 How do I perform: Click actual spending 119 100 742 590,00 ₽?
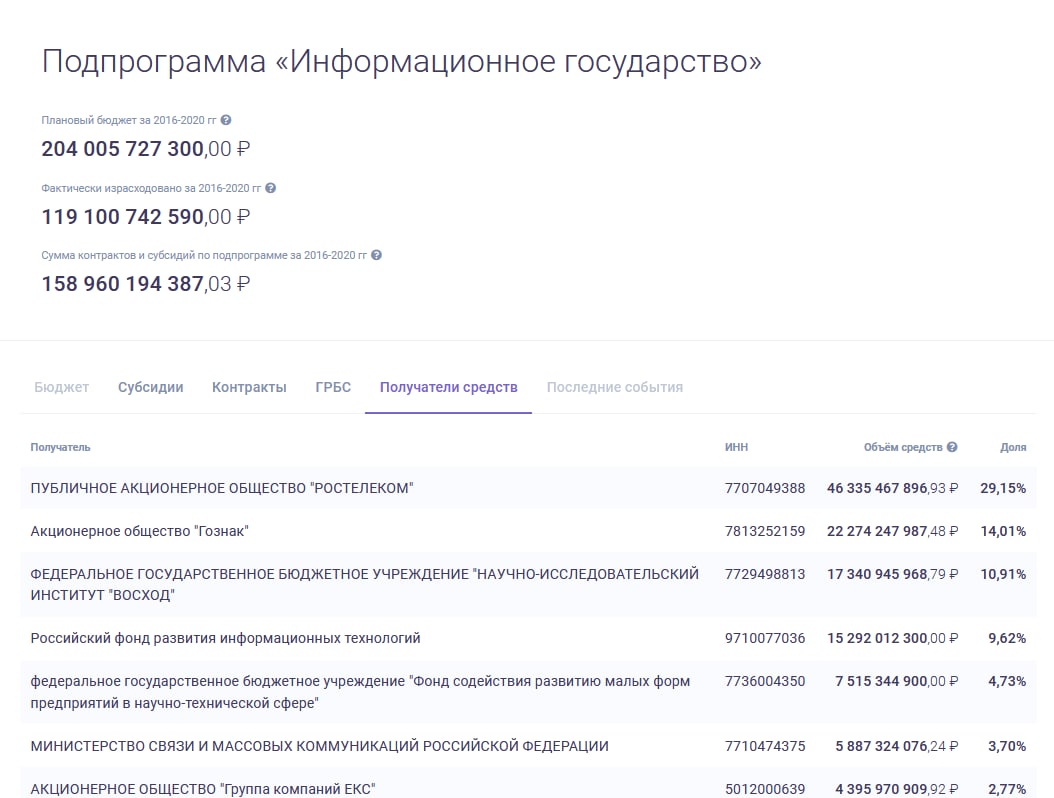[146, 216]
